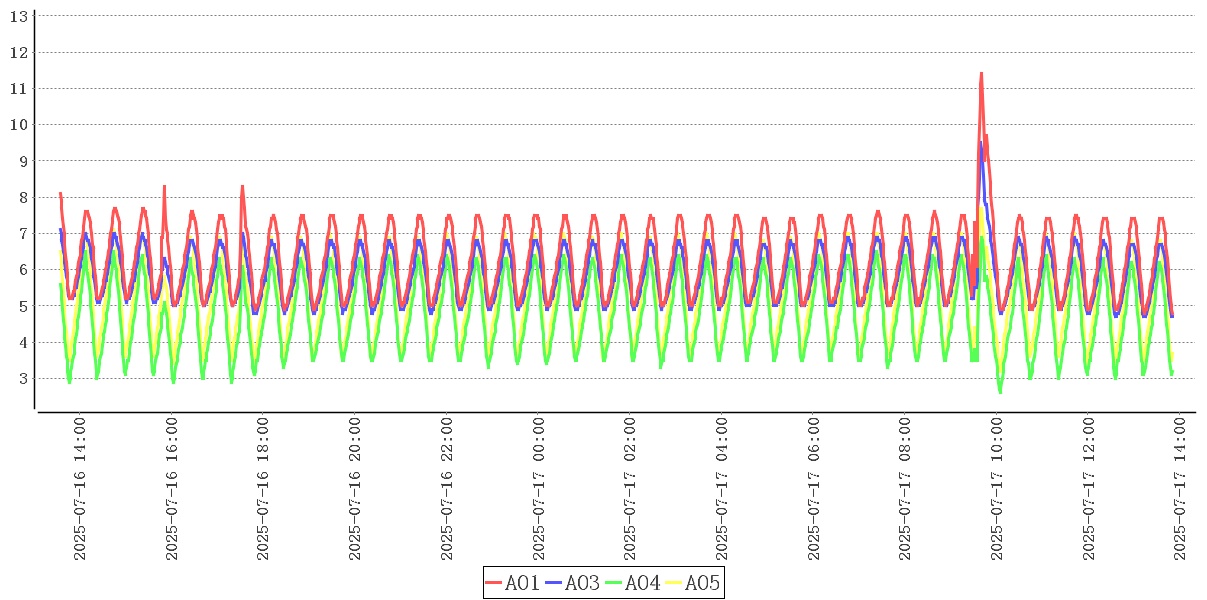The height and width of the screenshot is (600, 1207).
Task: Click the yellow A05 legend line swatch
Action: point(674,583)
